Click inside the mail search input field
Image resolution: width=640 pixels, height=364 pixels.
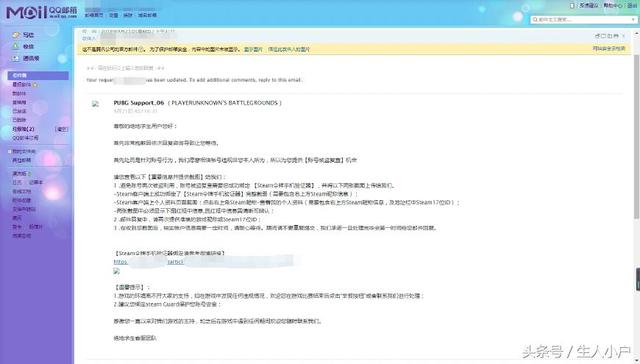click(x=584, y=20)
